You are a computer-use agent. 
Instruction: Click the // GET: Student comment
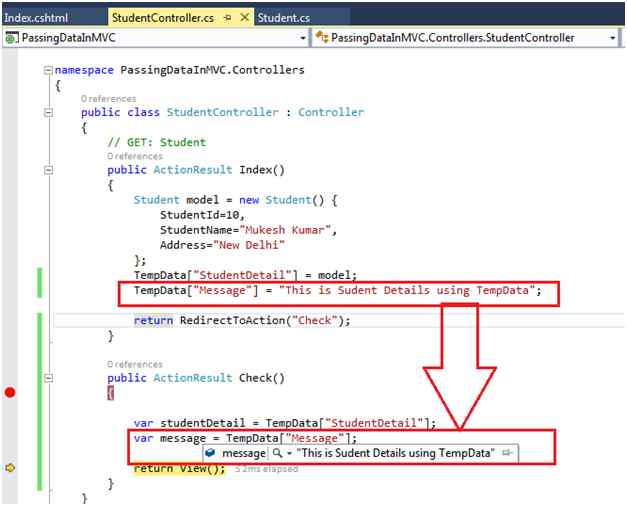coord(157,142)
